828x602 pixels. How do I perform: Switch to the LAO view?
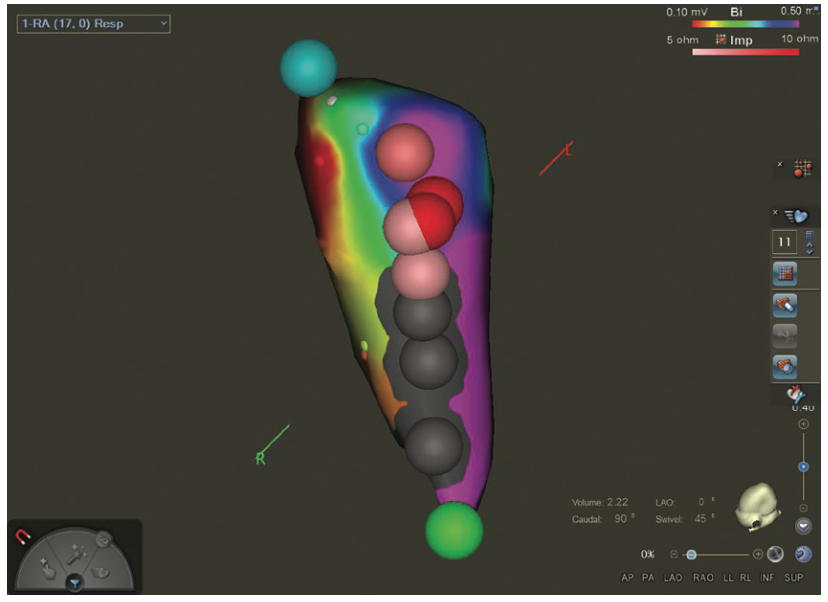click(672, 577)
